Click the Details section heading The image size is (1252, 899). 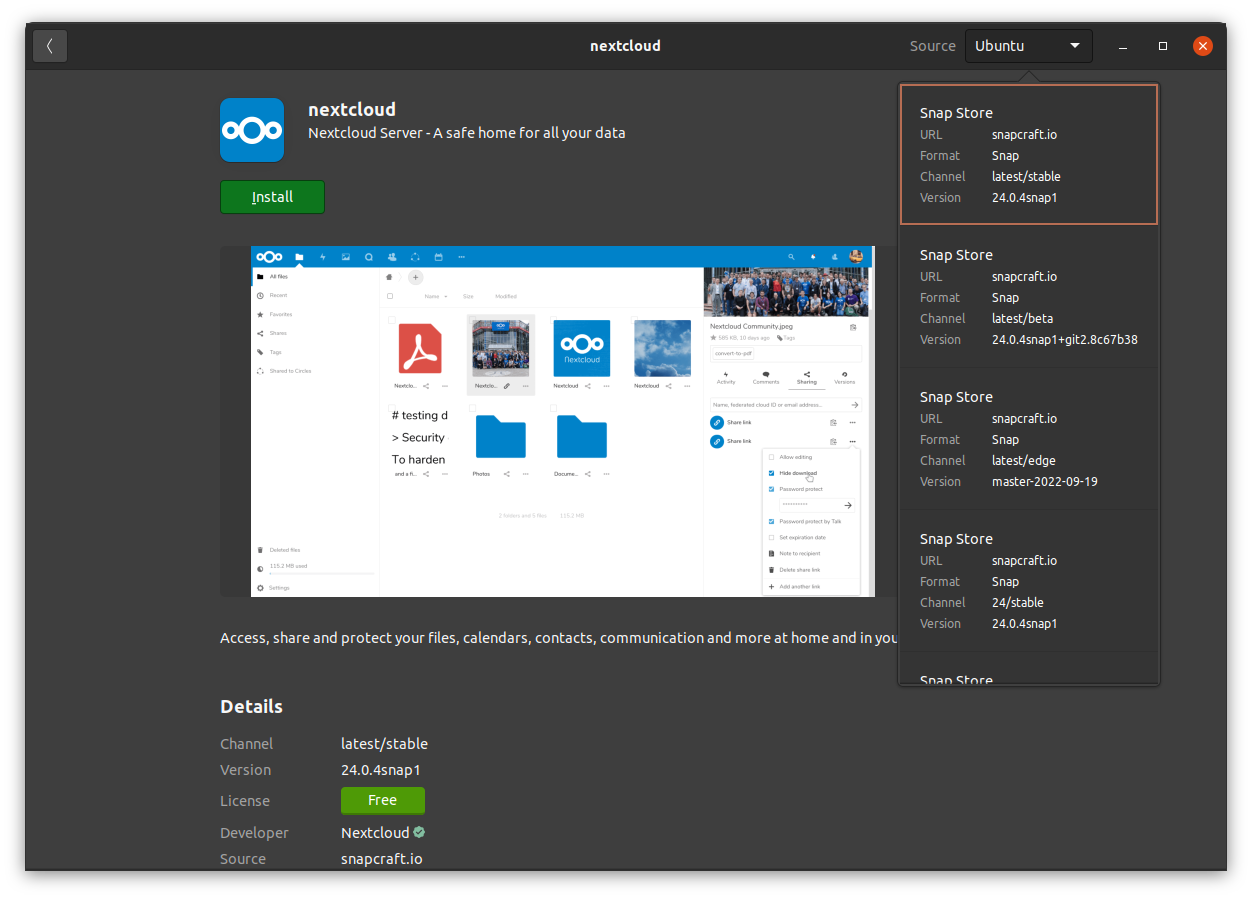251,706
